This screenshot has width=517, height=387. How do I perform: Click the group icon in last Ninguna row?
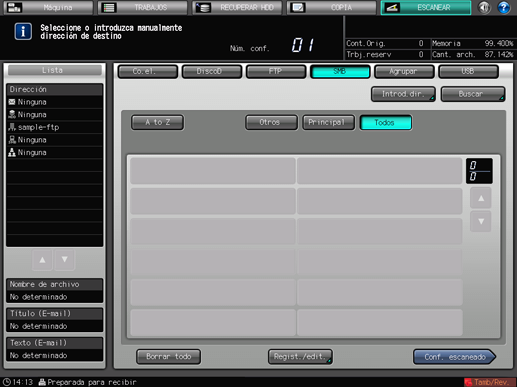[12, 153]
